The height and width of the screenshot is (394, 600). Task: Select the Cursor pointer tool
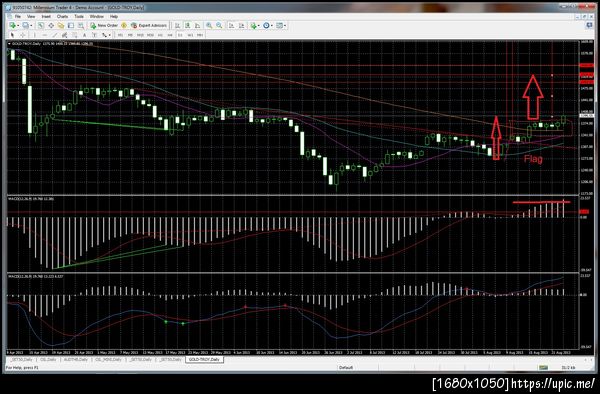click(13, 35)
